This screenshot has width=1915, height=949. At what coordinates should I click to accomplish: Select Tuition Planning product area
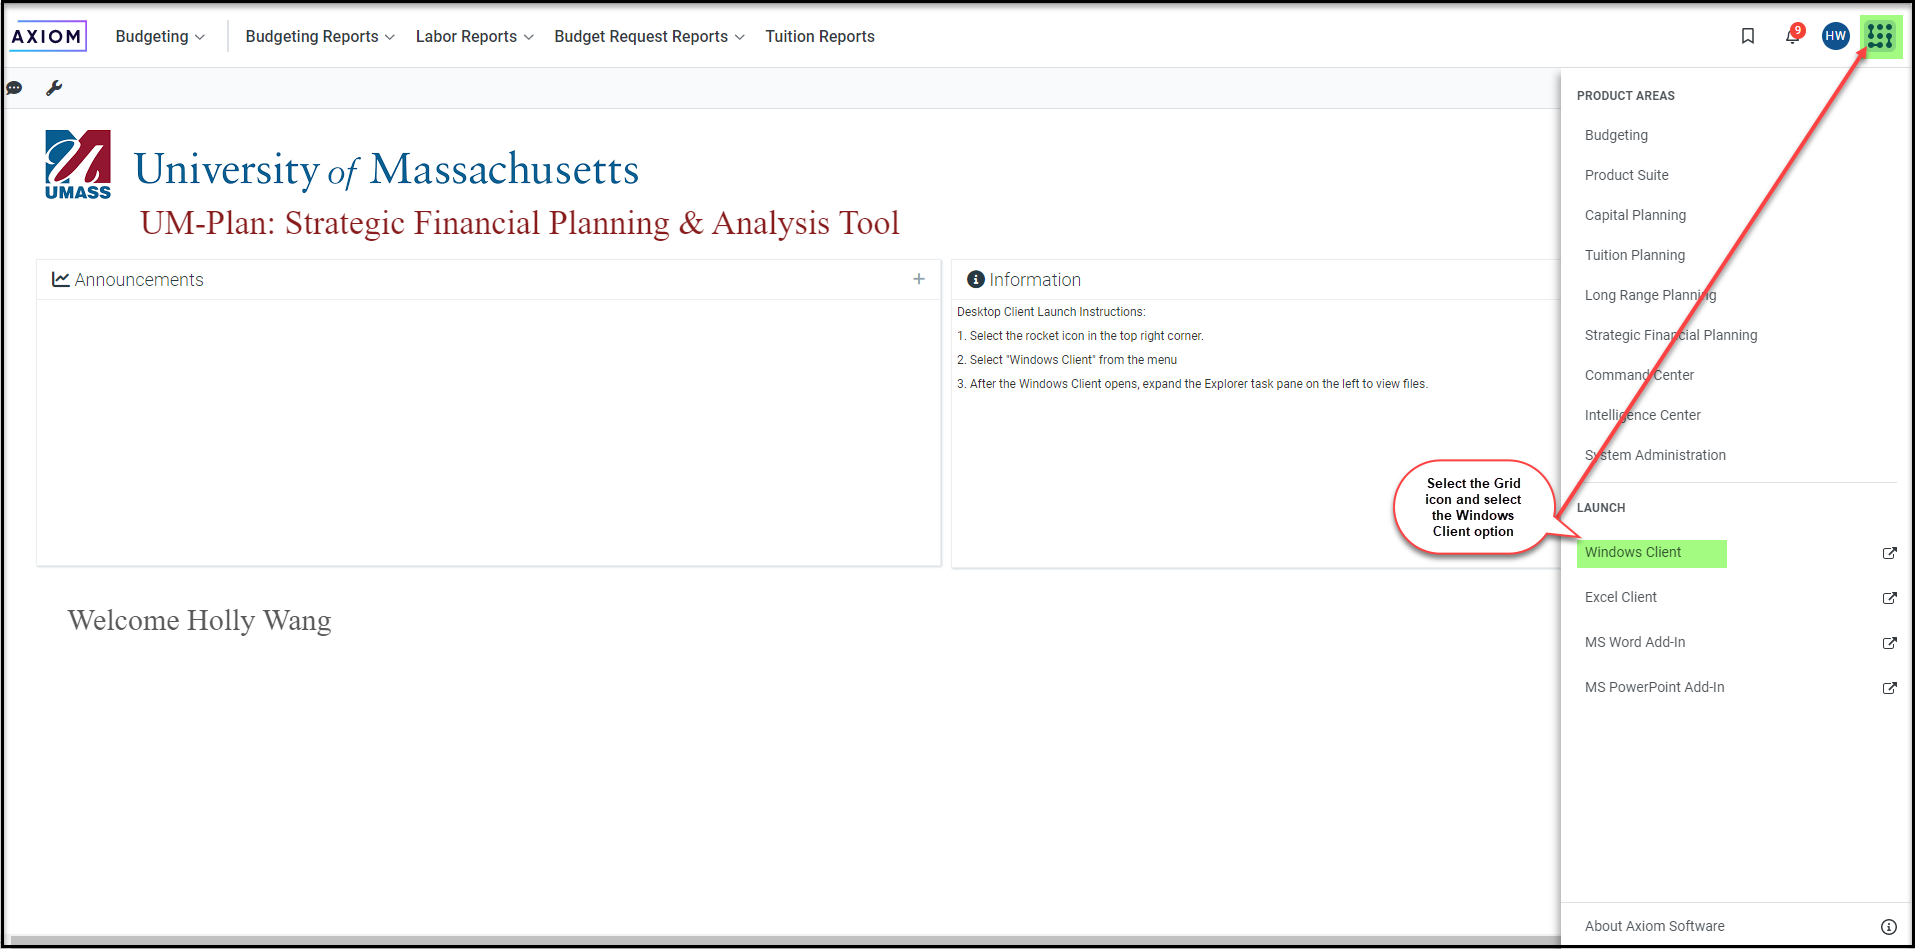click(1634, 255)
